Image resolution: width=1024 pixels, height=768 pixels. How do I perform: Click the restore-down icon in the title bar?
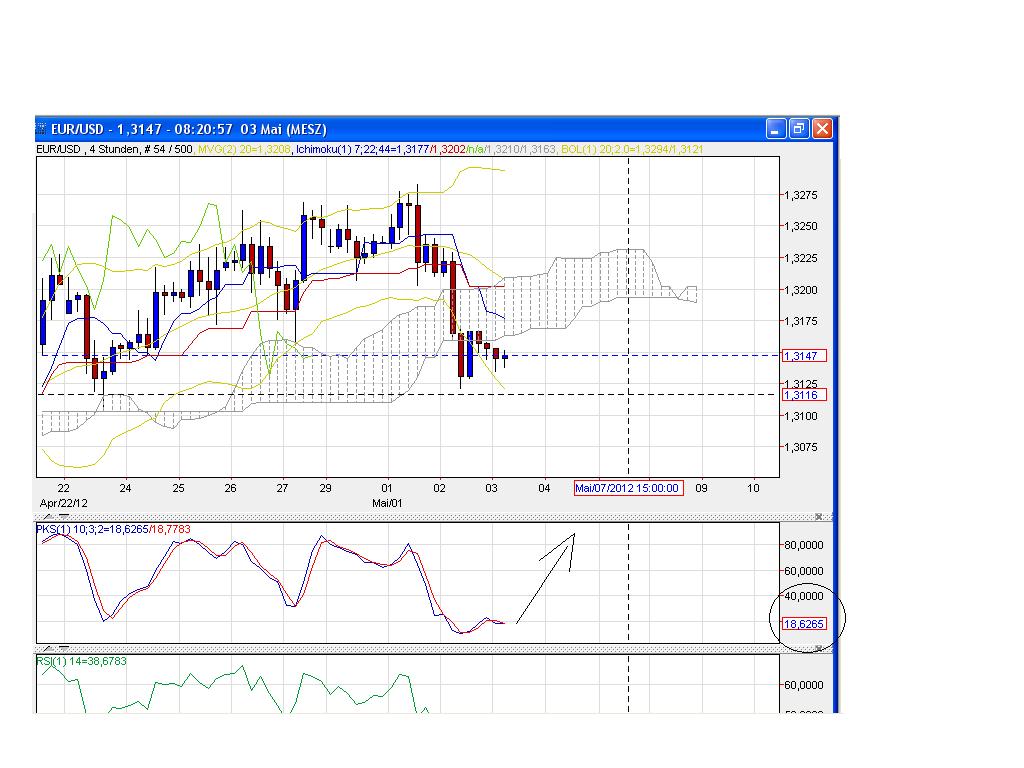(797, 129)
